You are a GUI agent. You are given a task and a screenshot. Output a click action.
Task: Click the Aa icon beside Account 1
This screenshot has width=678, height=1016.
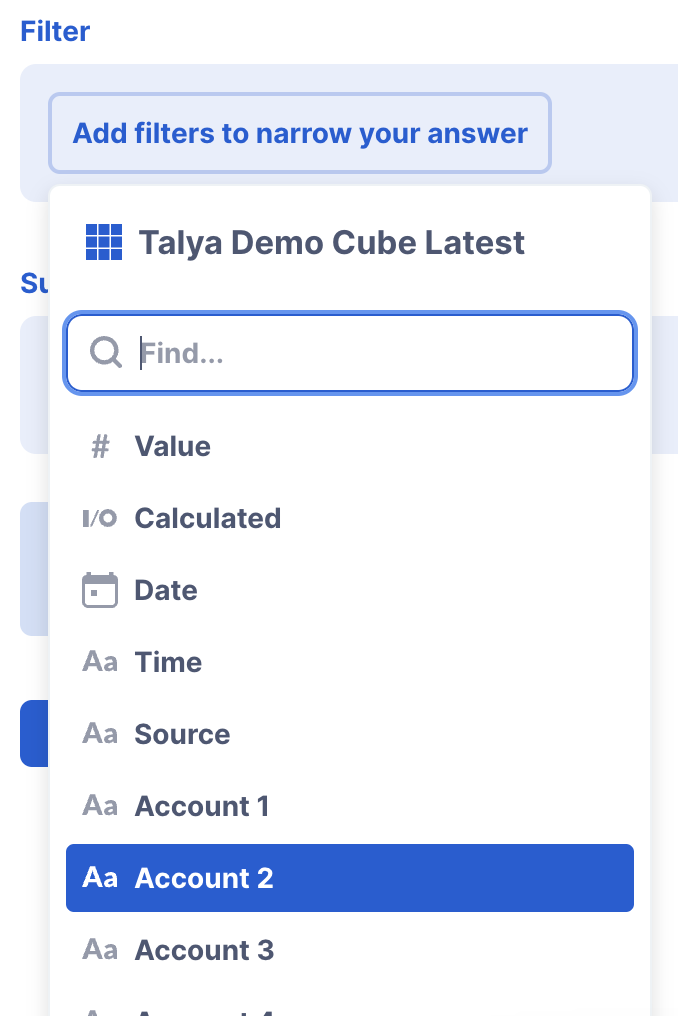[100, 806]
